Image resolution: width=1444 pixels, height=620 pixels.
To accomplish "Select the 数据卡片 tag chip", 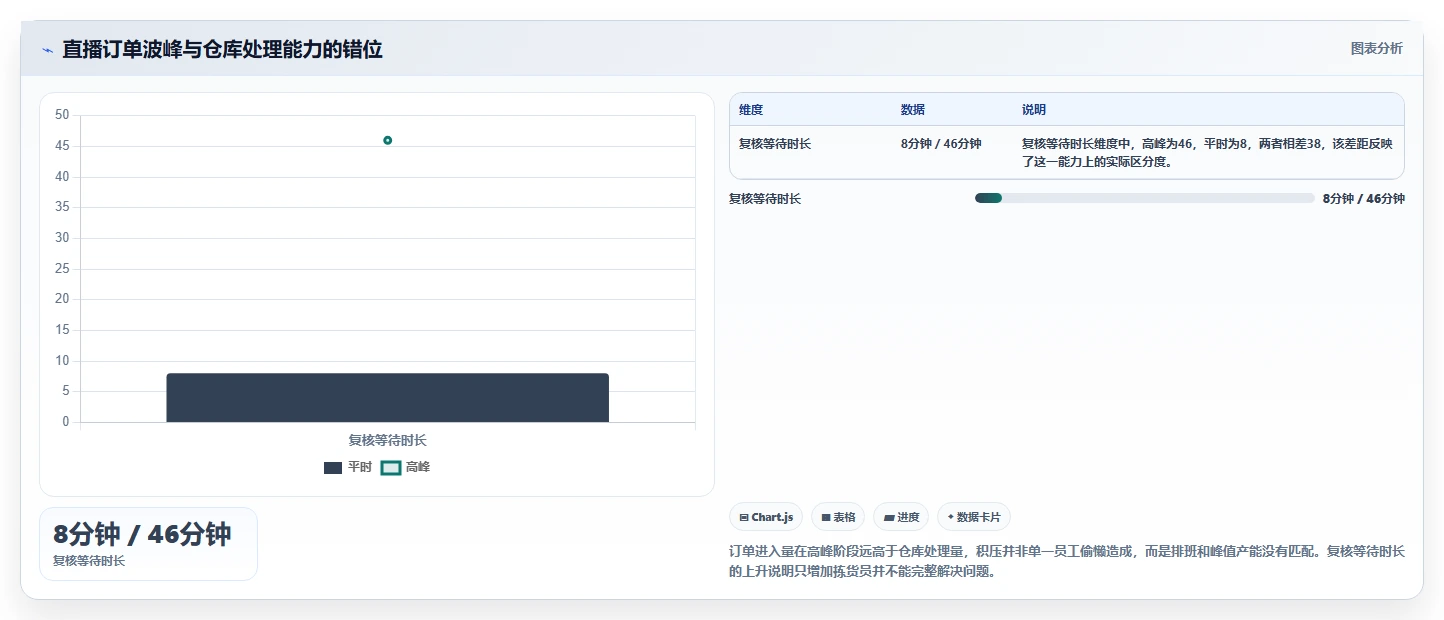I will coord(974,517).
